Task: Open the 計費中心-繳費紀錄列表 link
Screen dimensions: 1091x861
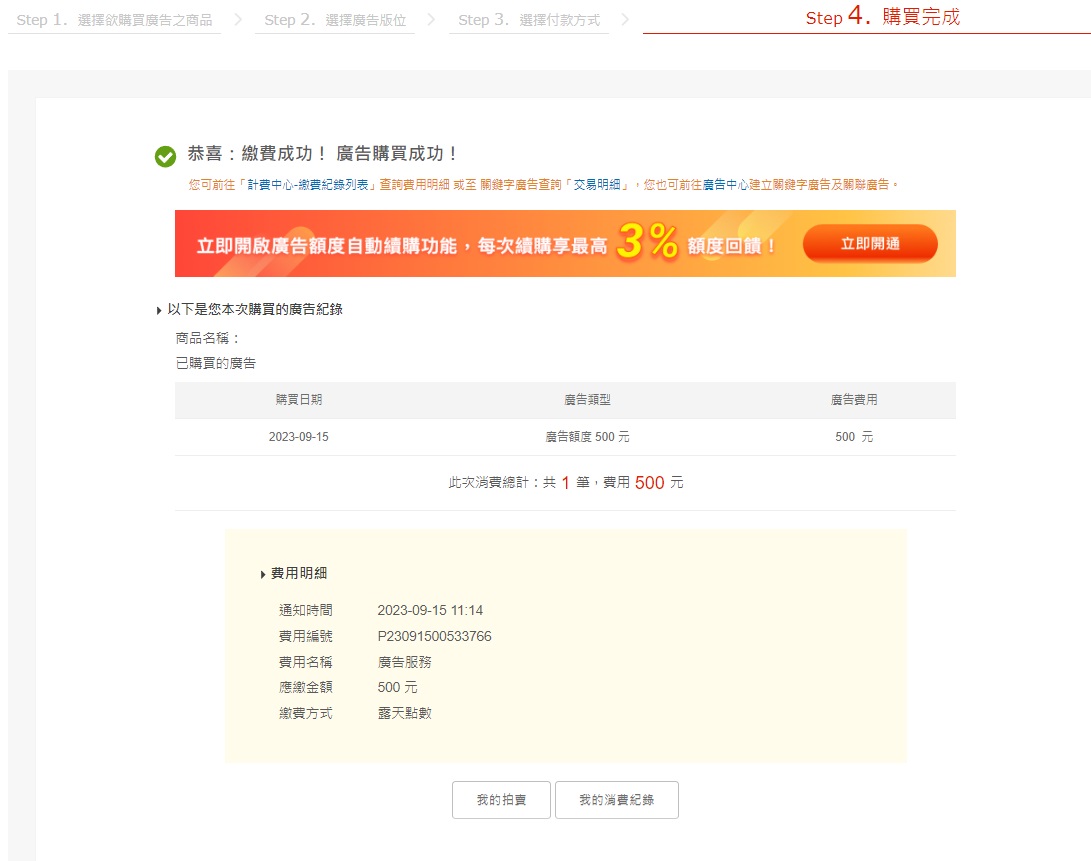Action: [x=310, y=185]
